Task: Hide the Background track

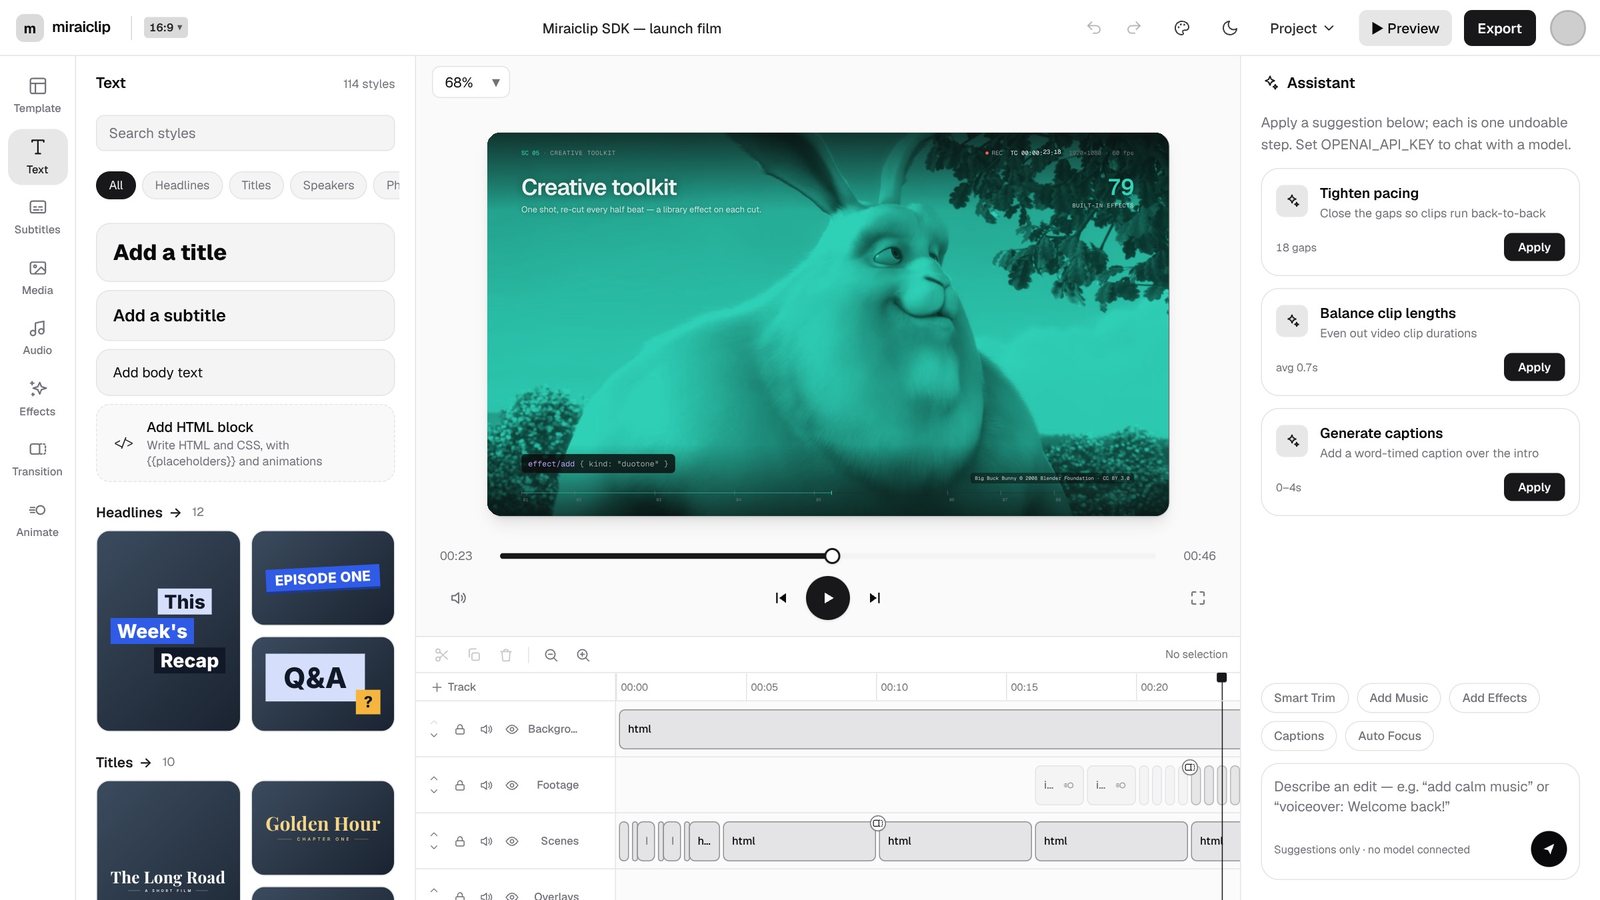Action: click(x=512, y=729)
